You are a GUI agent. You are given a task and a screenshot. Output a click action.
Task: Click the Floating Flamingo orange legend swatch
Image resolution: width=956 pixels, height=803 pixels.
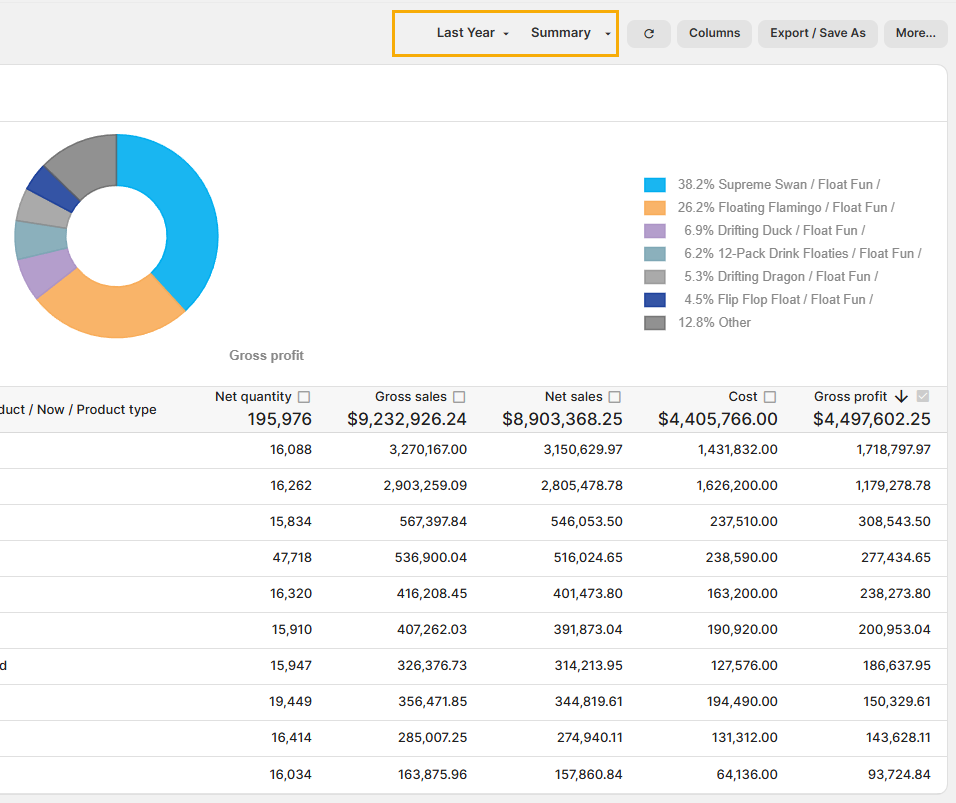point(655,208)
